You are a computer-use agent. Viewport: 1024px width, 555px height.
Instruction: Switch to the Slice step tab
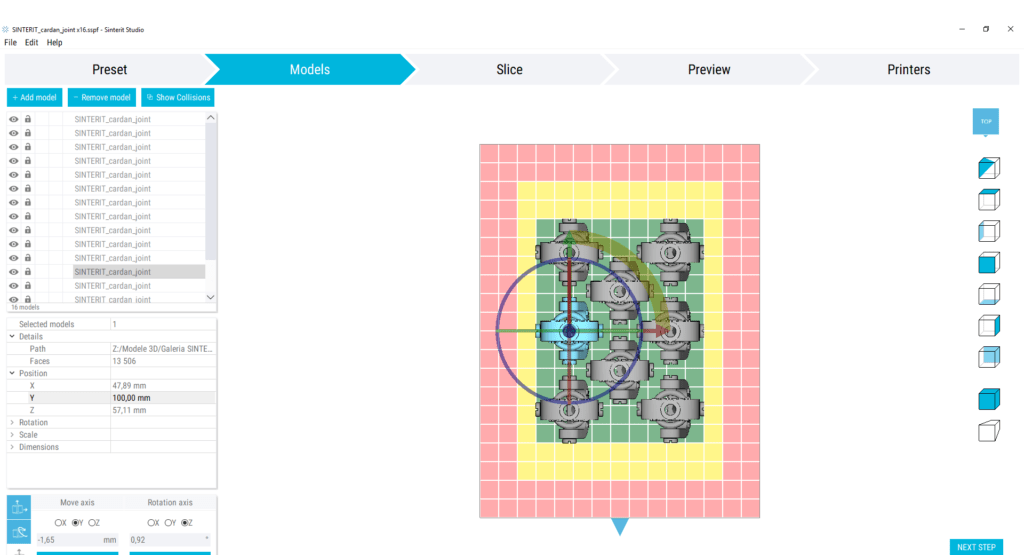pos(509,69)
